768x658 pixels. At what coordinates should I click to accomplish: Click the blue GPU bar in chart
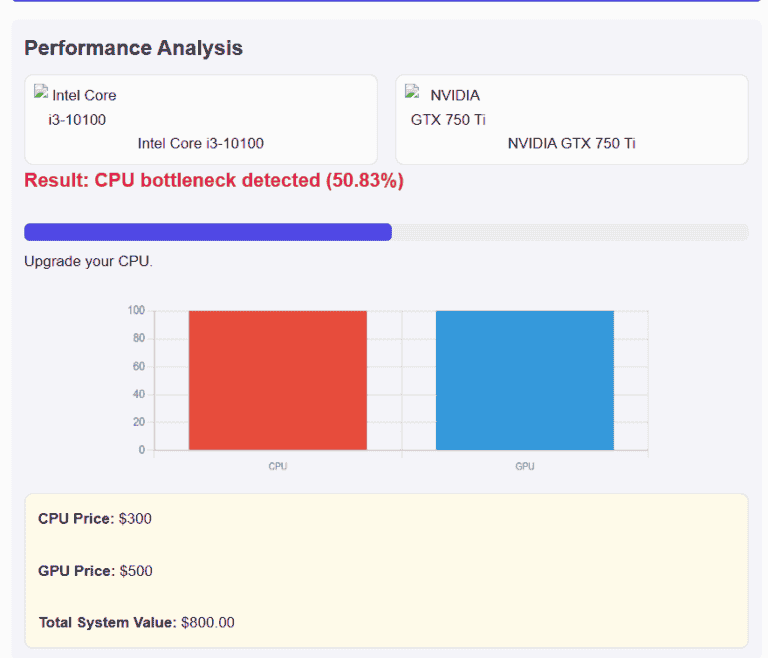click(524, 380)
